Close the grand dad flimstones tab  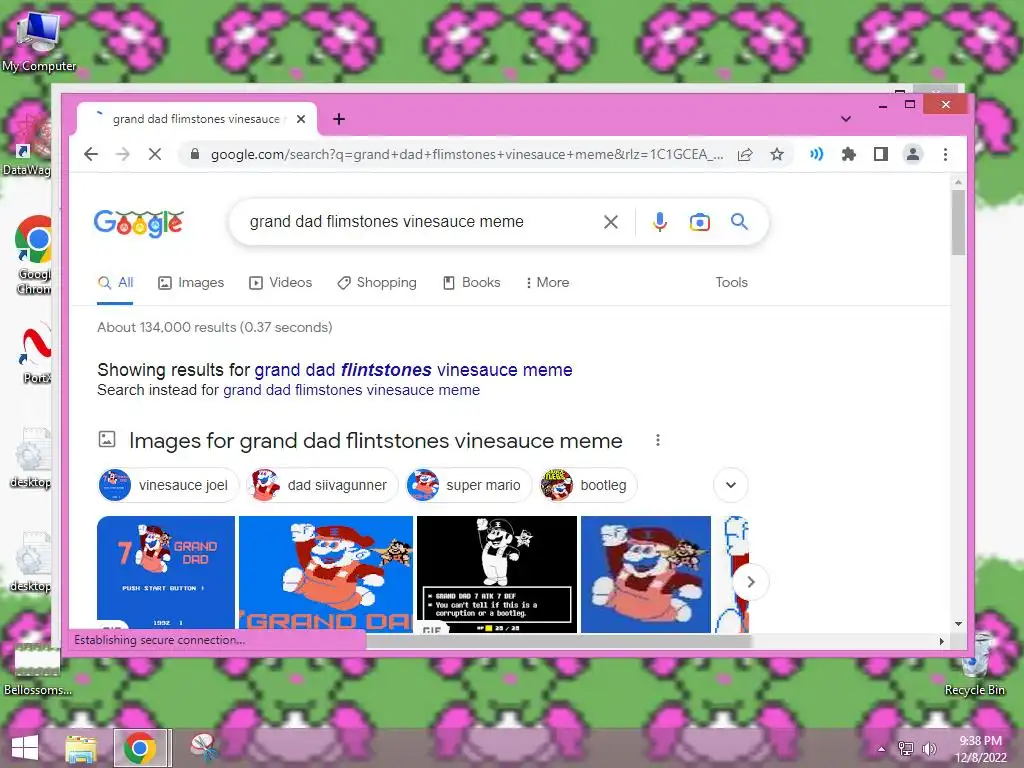(x=300, y=119)
